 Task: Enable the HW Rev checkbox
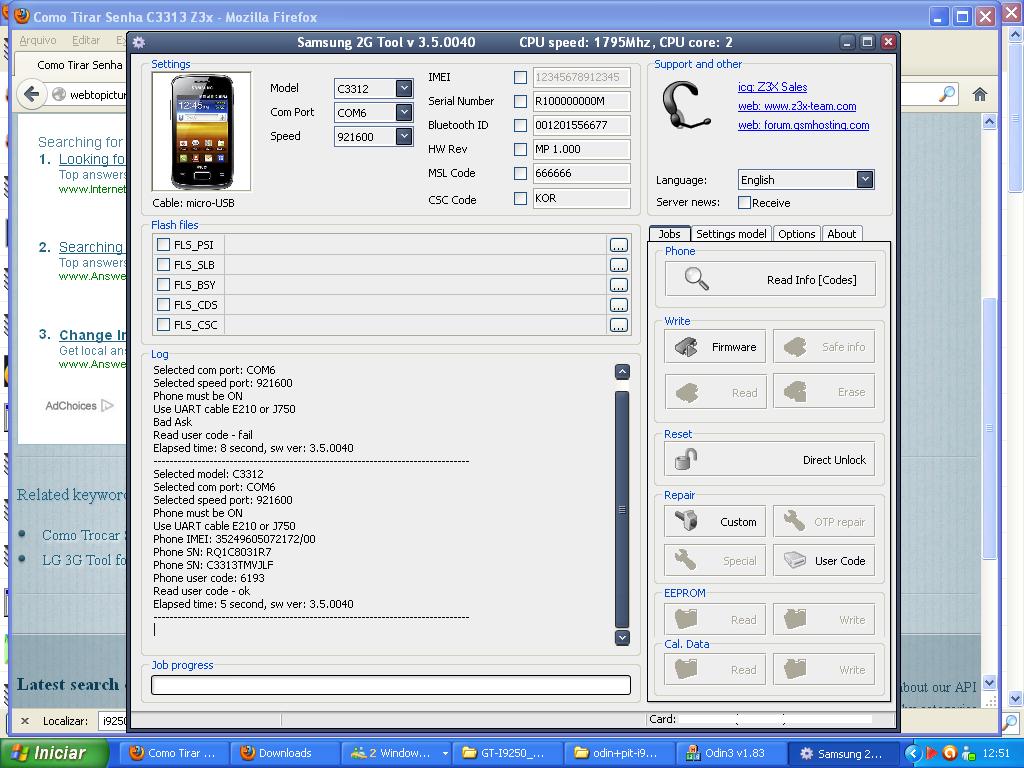coord(520,150)
